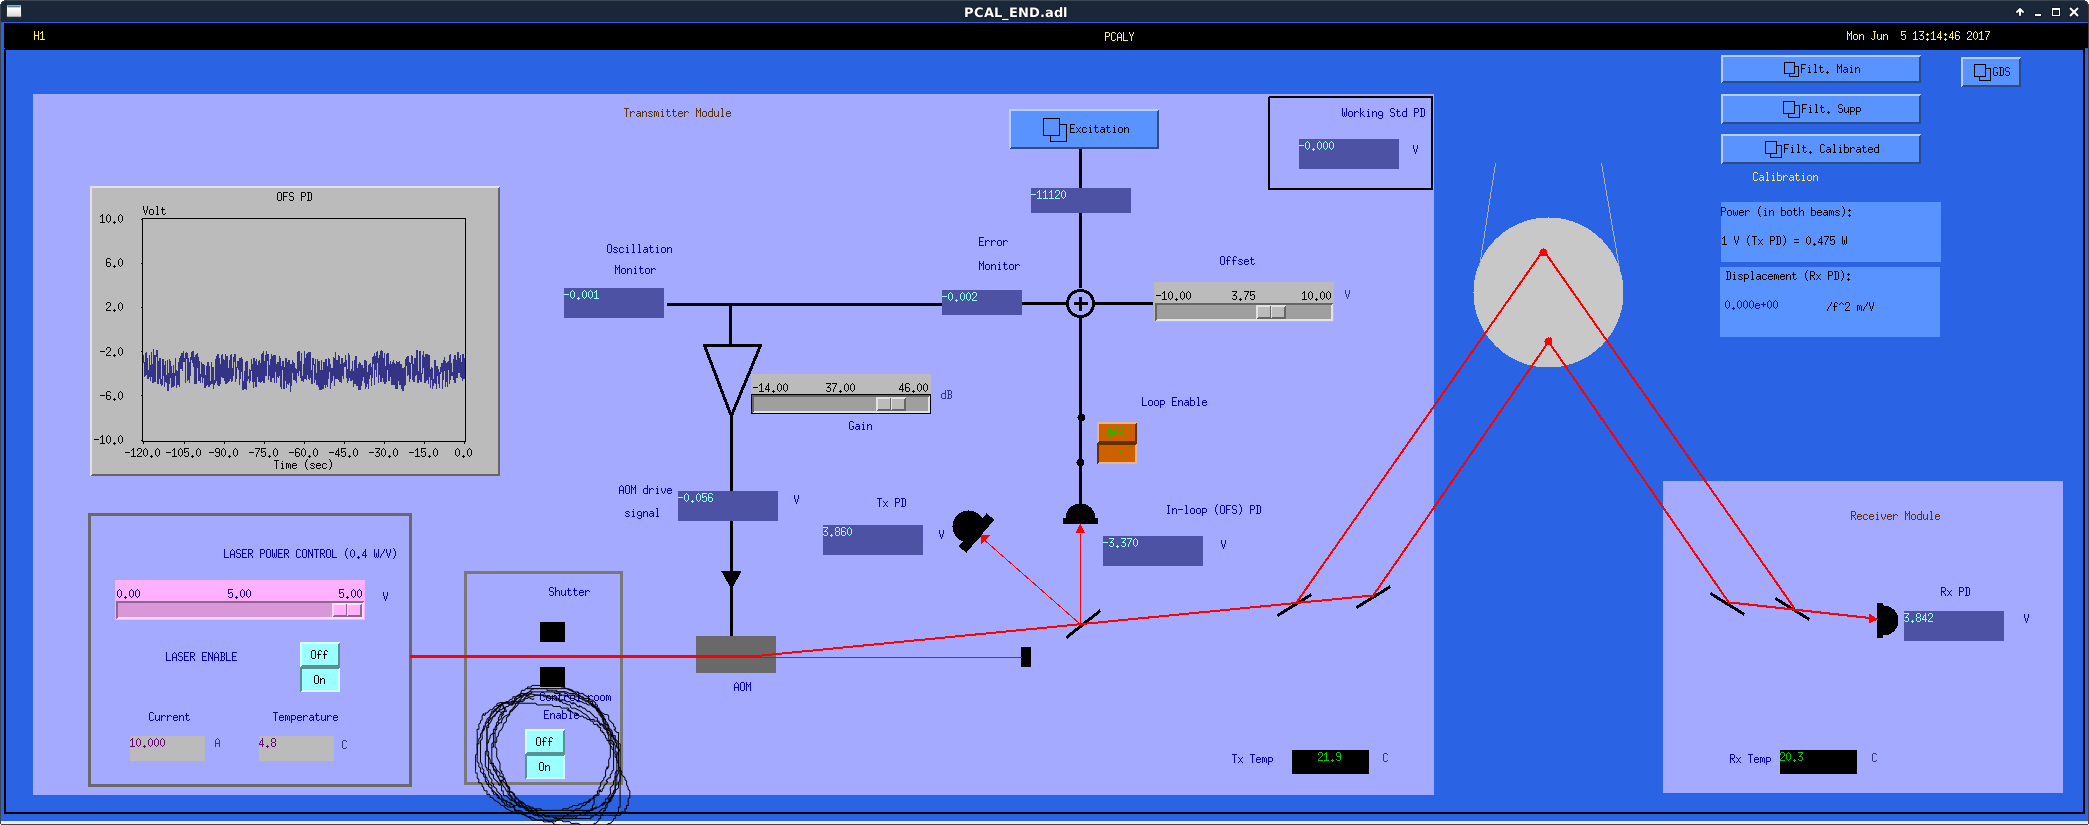Open the Filt. Main display
The image size is (2089, 825).
point(1820,69)
